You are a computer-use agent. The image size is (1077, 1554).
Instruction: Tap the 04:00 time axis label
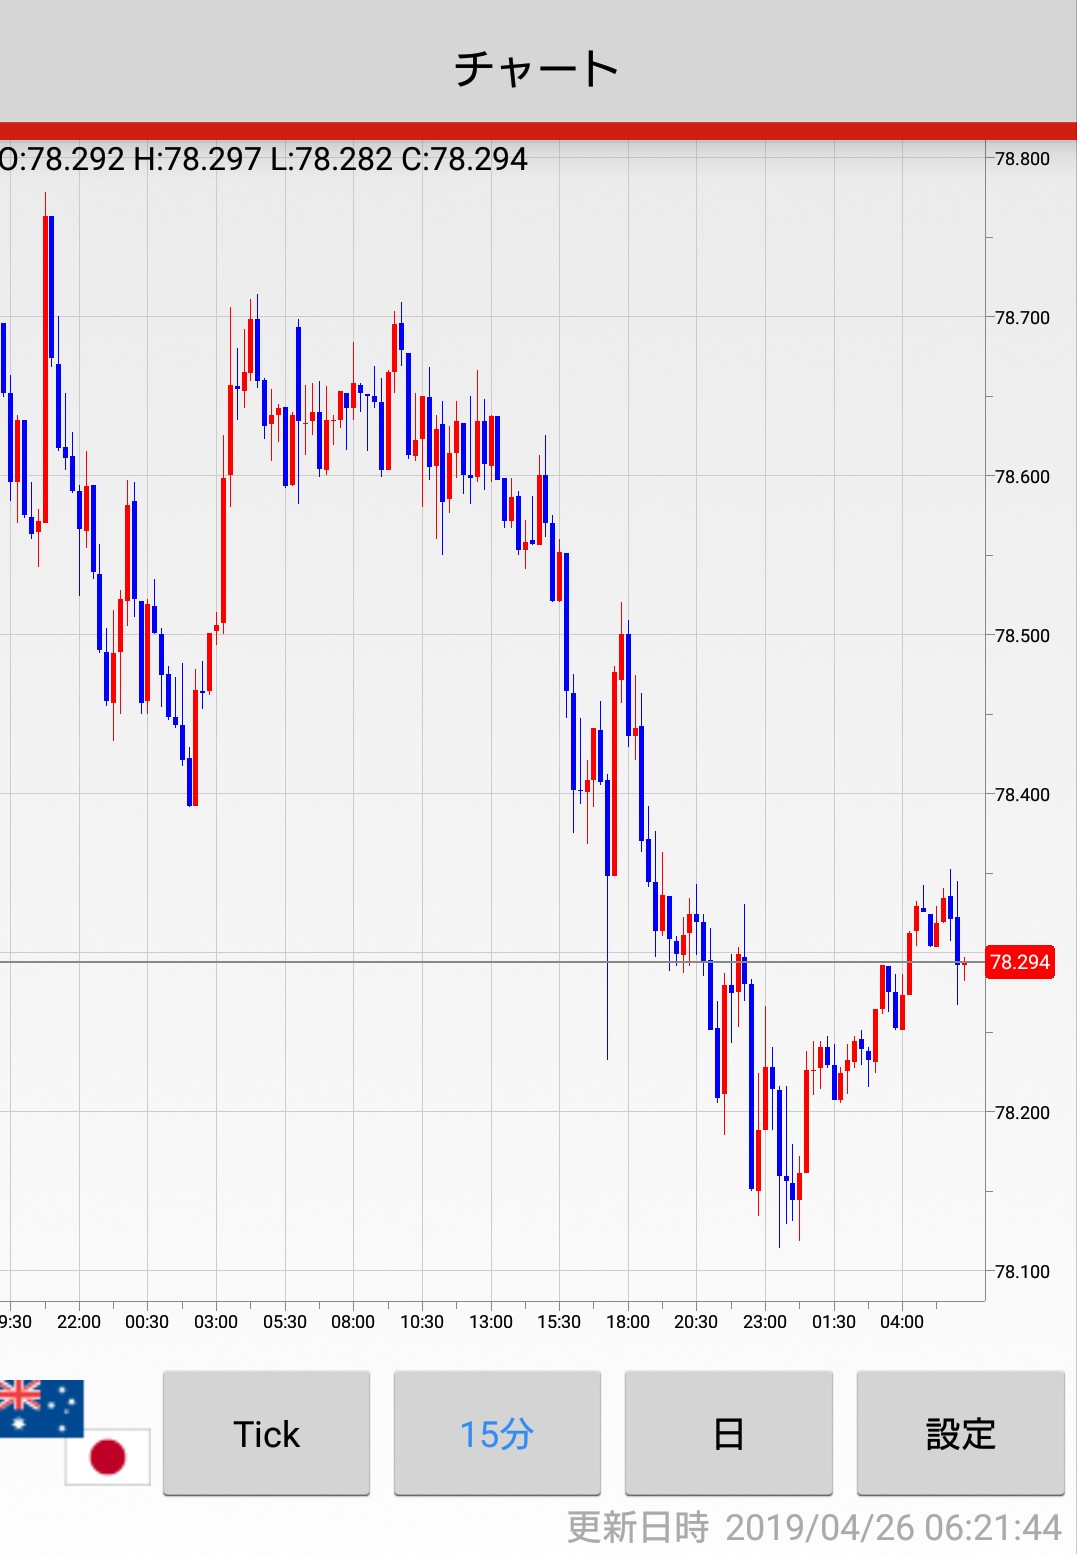coord(901,1322)
